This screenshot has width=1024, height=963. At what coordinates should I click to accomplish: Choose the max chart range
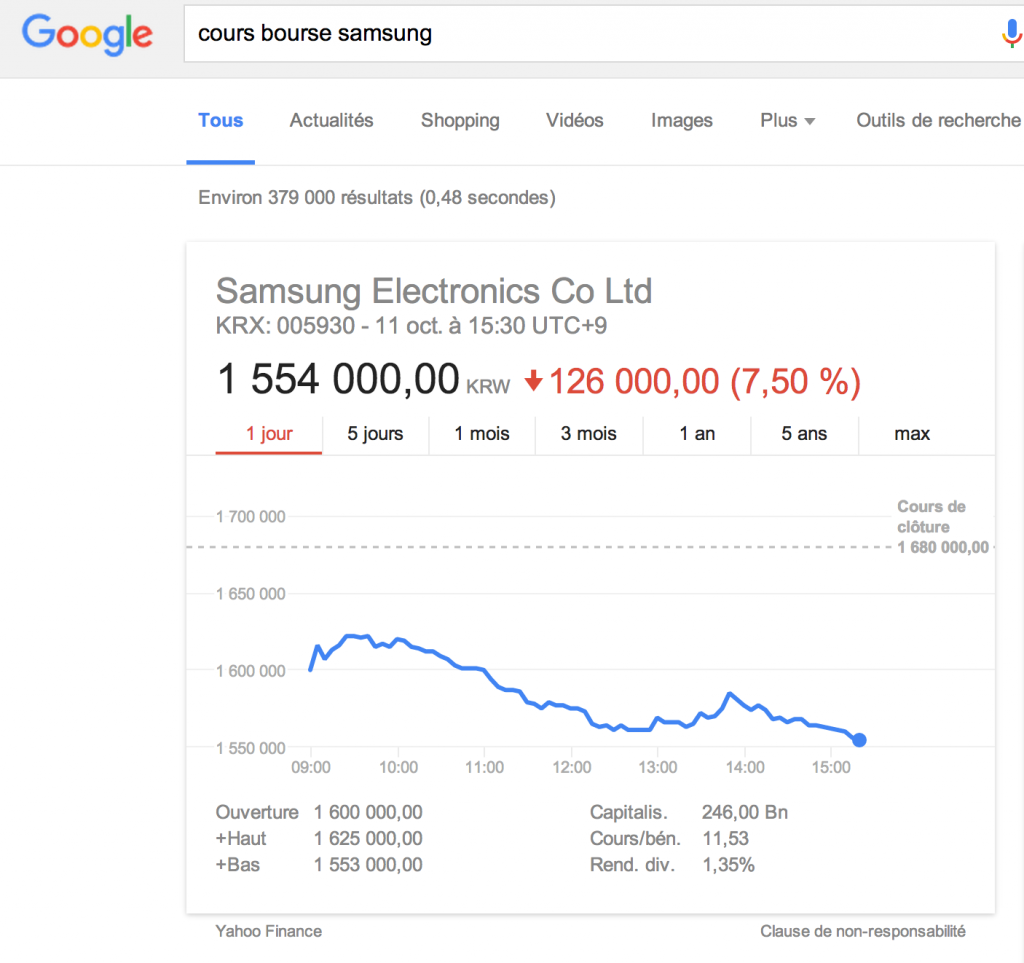click(x=912, y=434)
